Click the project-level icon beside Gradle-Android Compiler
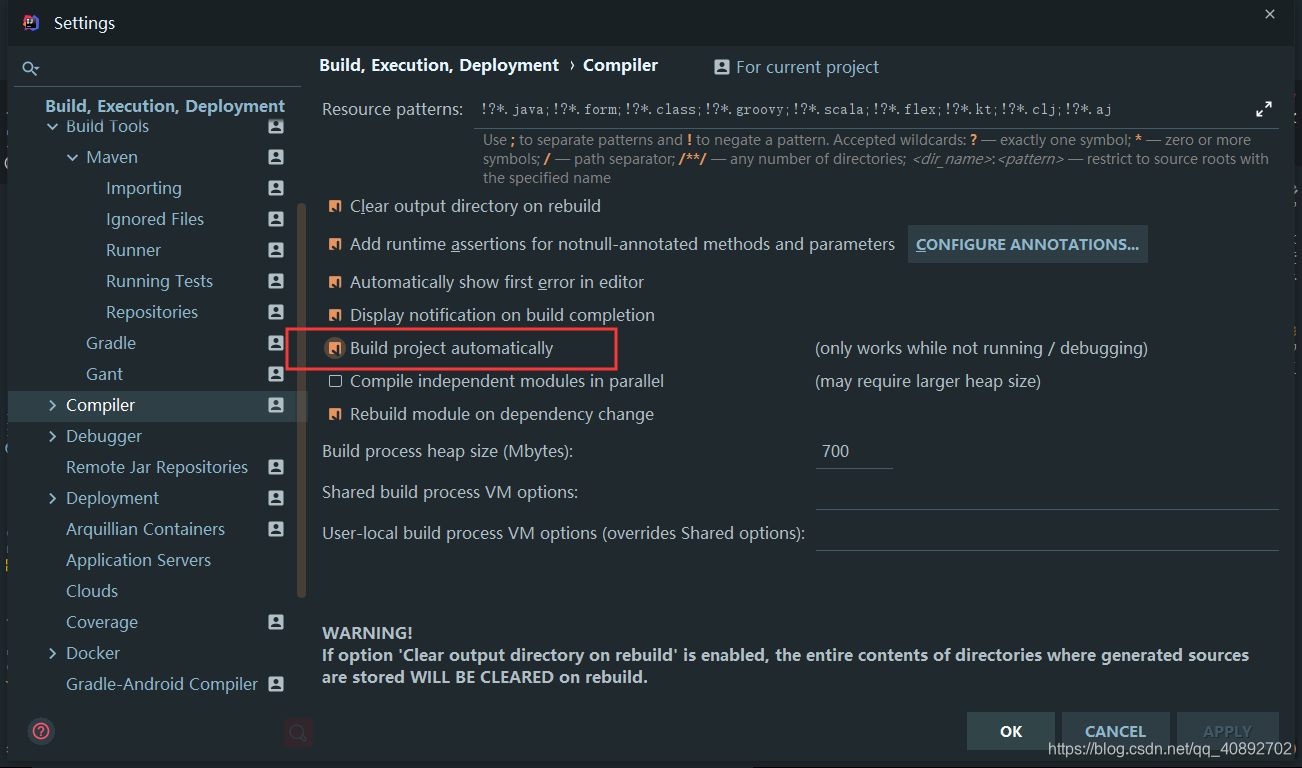1302x768 pixels. click(x=276, y=684)
